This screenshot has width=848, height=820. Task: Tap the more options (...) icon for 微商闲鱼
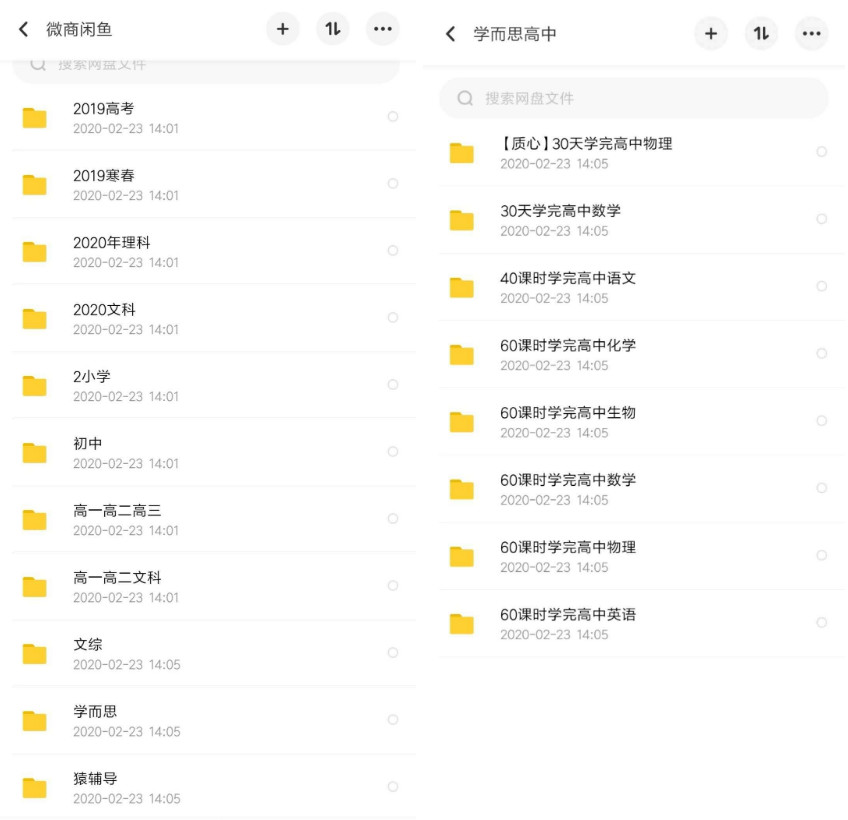(383, 29)
